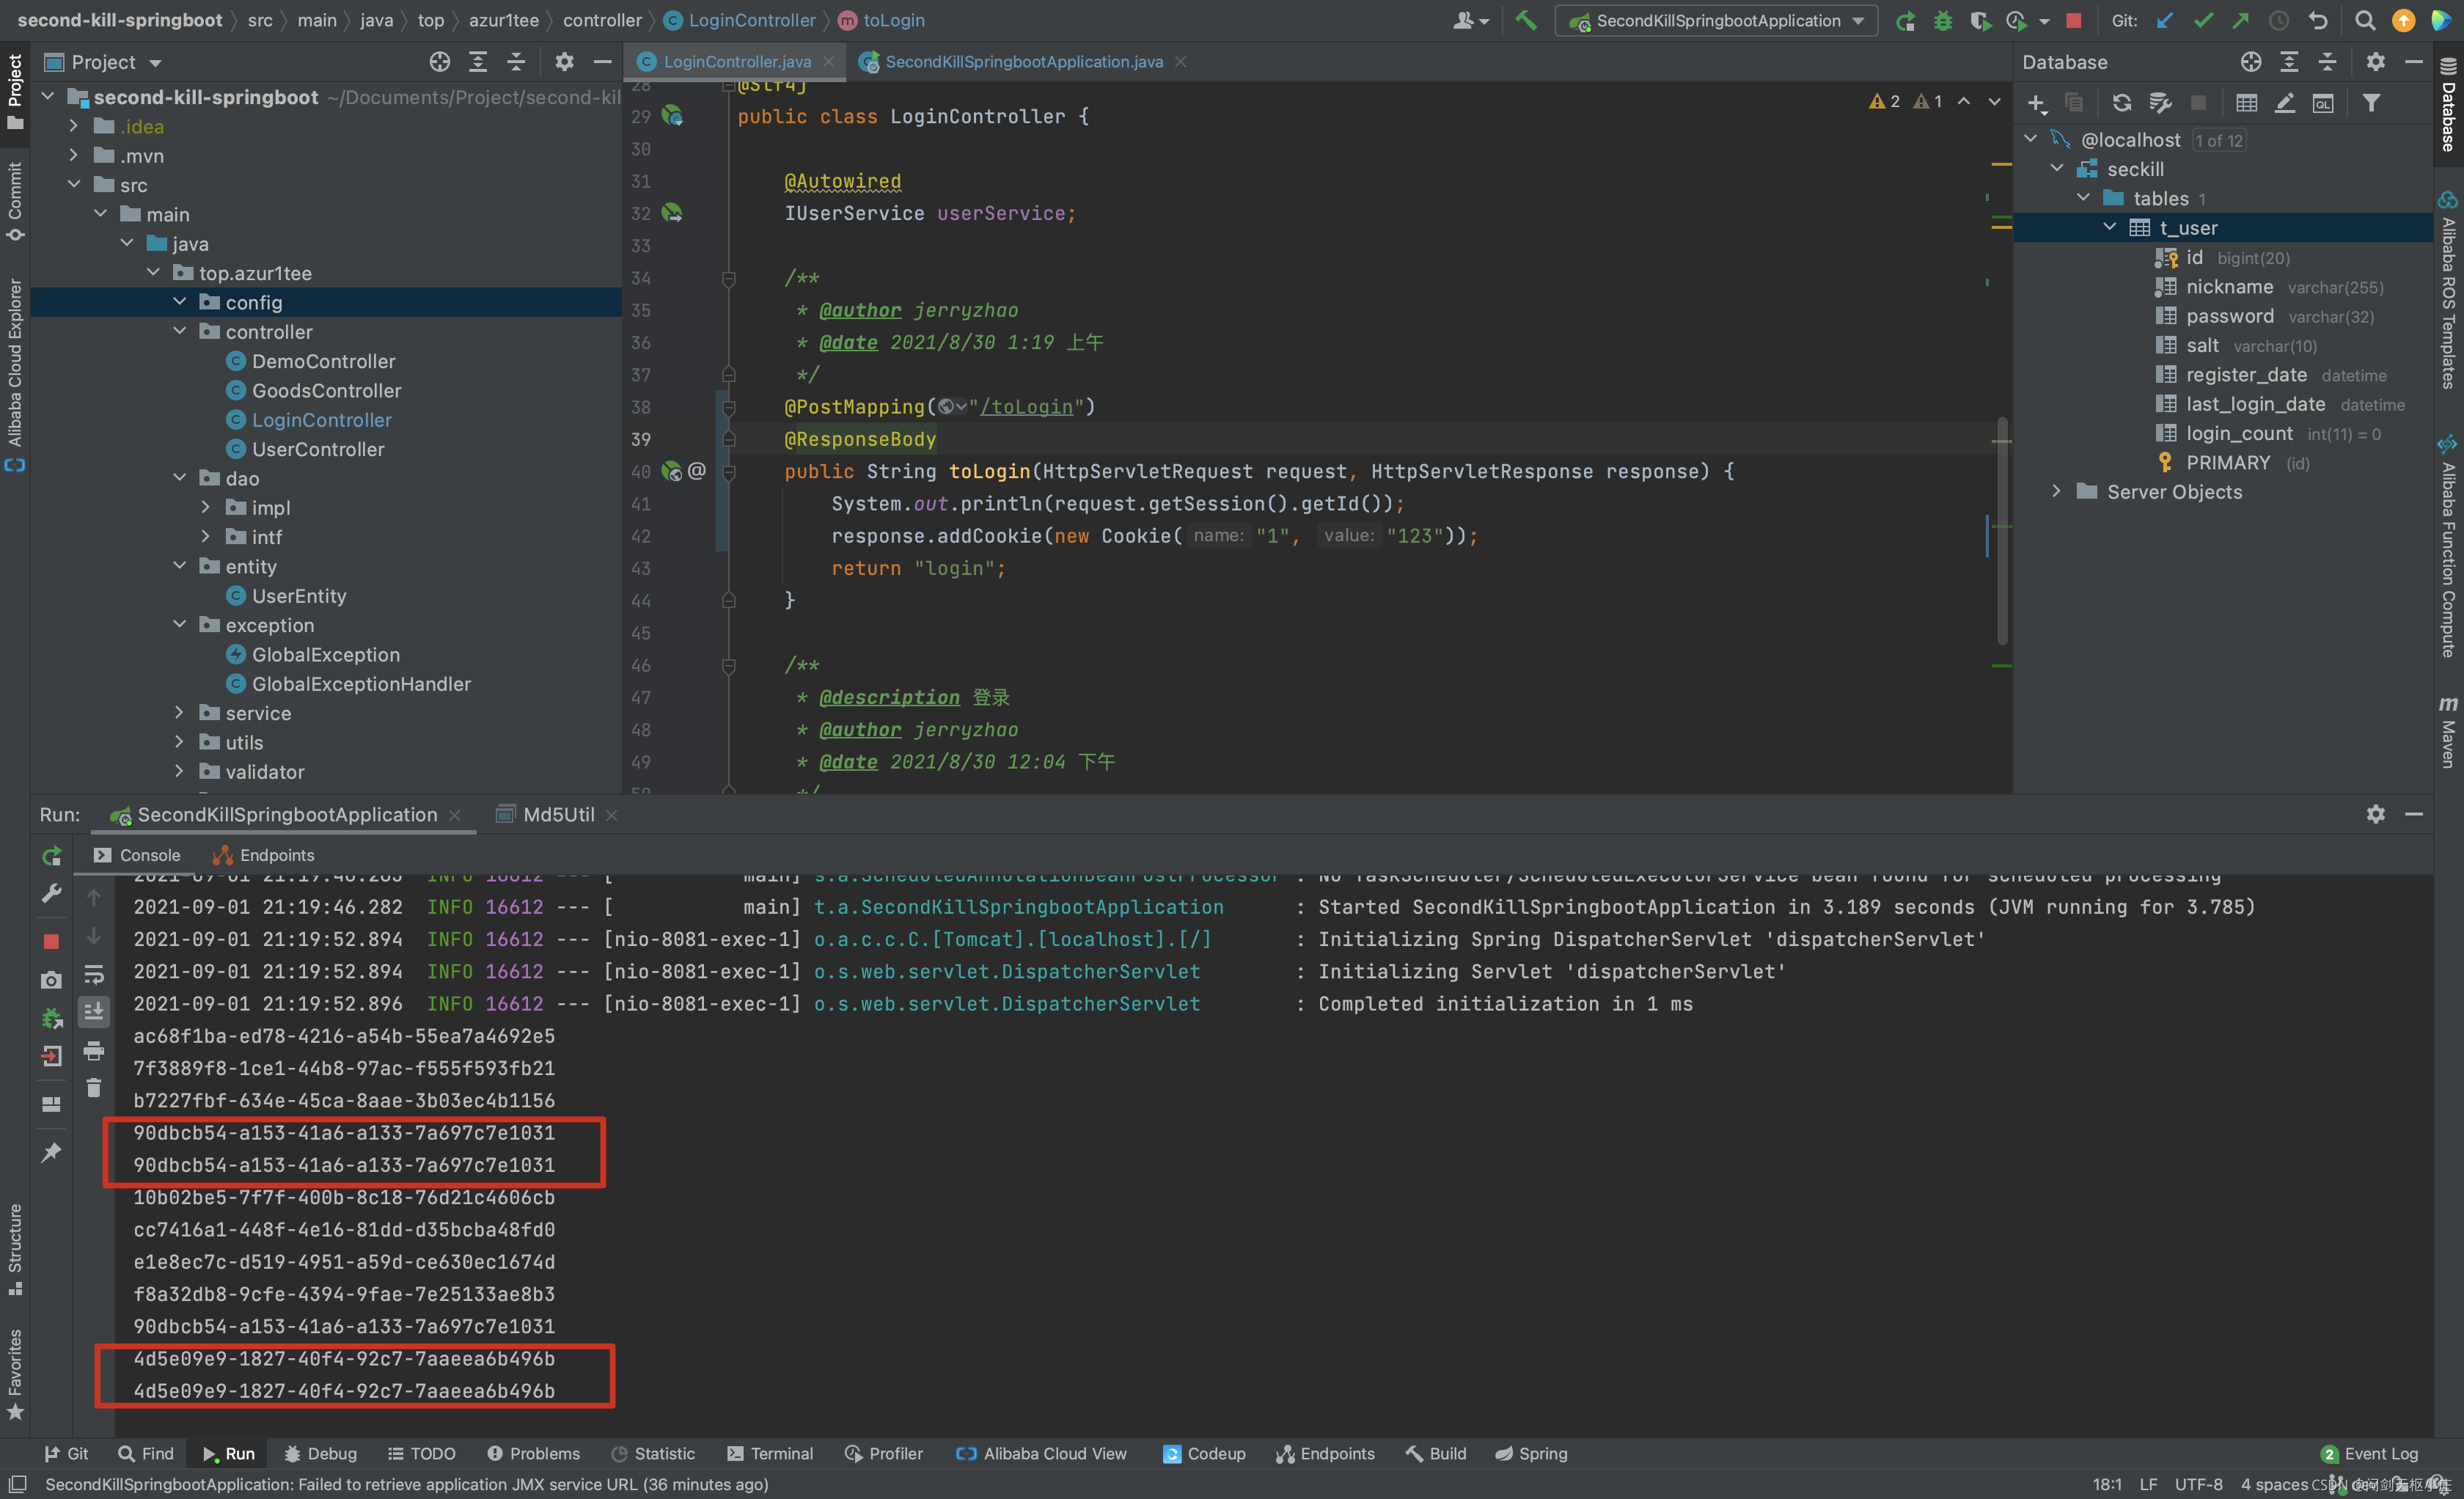Click the Build project hammer icon
Screen dimensions: 2464x1499
pos(1526,20)
